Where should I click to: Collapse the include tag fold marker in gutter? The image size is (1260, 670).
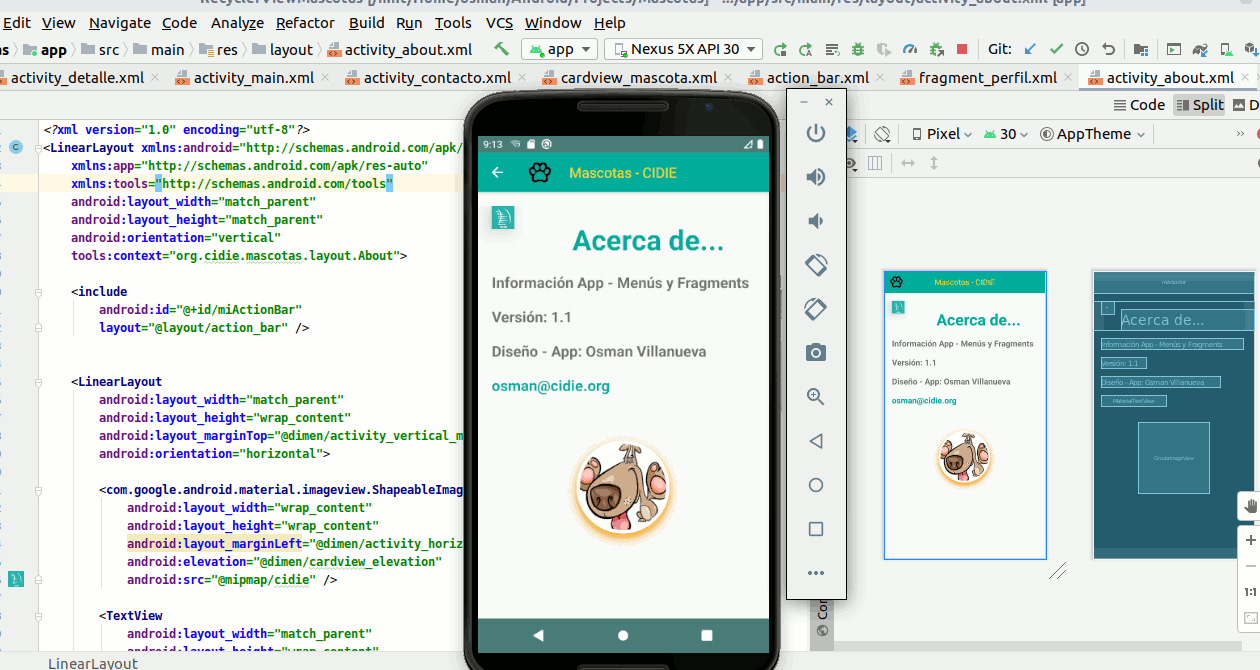(x=39, y=292)
